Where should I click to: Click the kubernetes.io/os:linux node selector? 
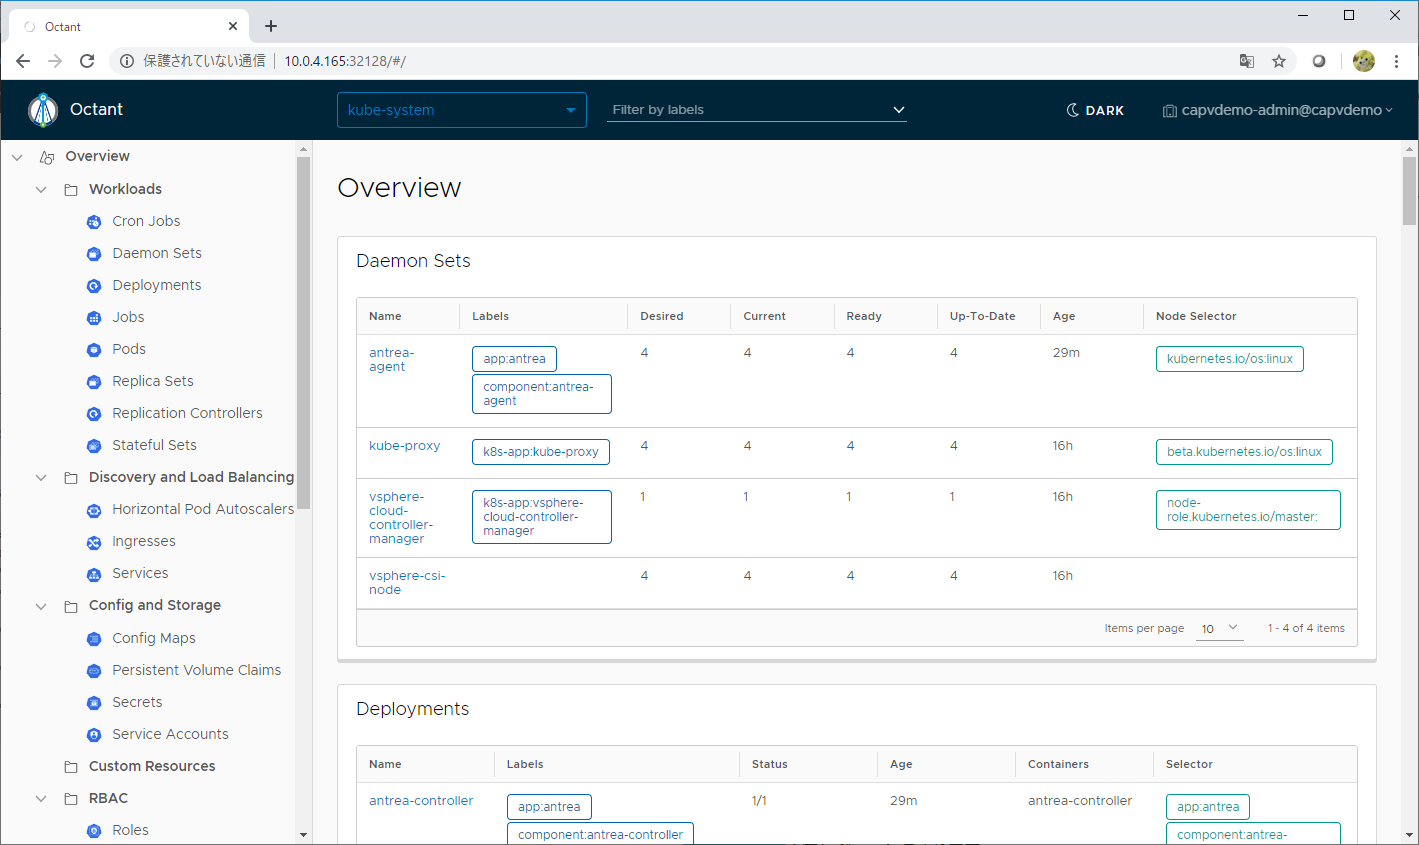[x=1230, y=359]
